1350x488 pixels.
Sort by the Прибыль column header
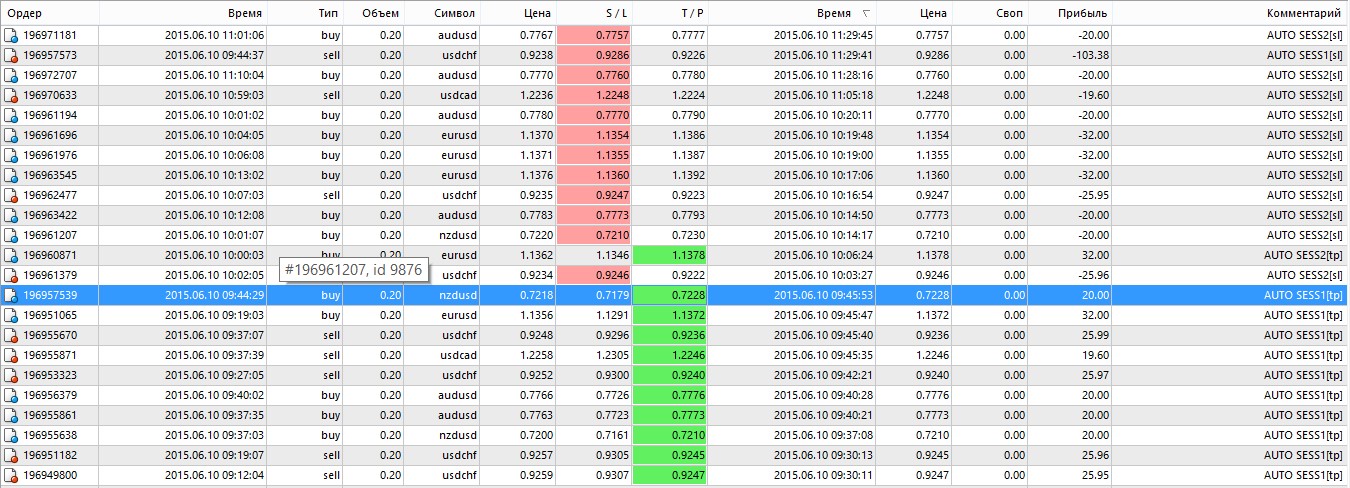click(x=1070, y=13)
